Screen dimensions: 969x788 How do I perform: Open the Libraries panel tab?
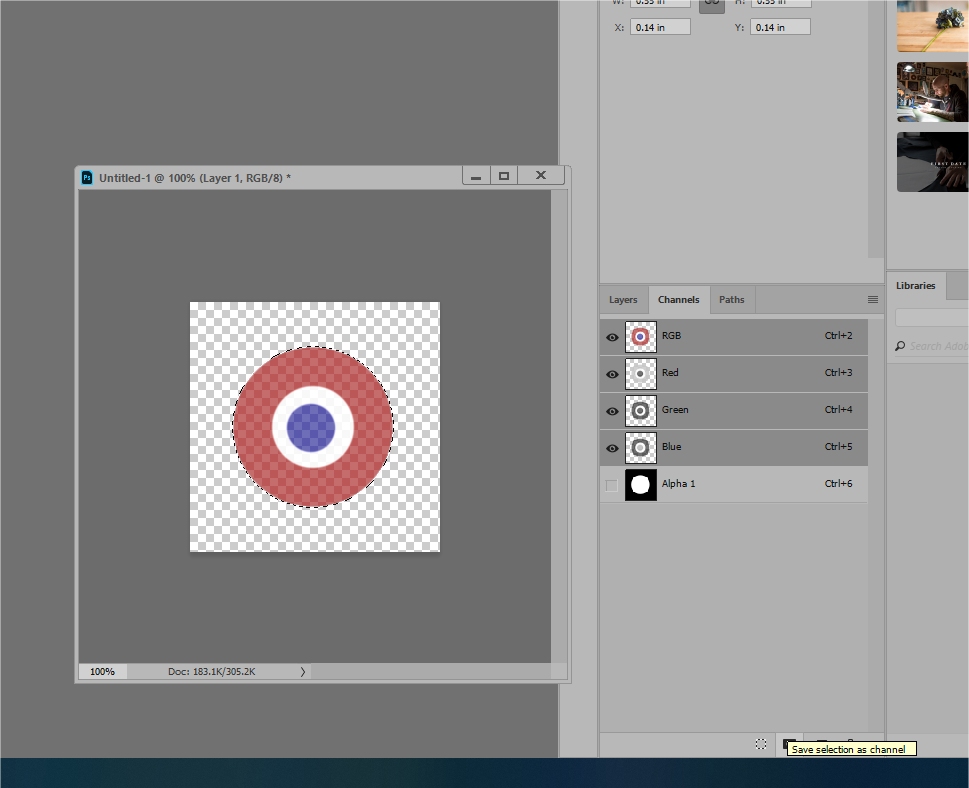[916, 286]
